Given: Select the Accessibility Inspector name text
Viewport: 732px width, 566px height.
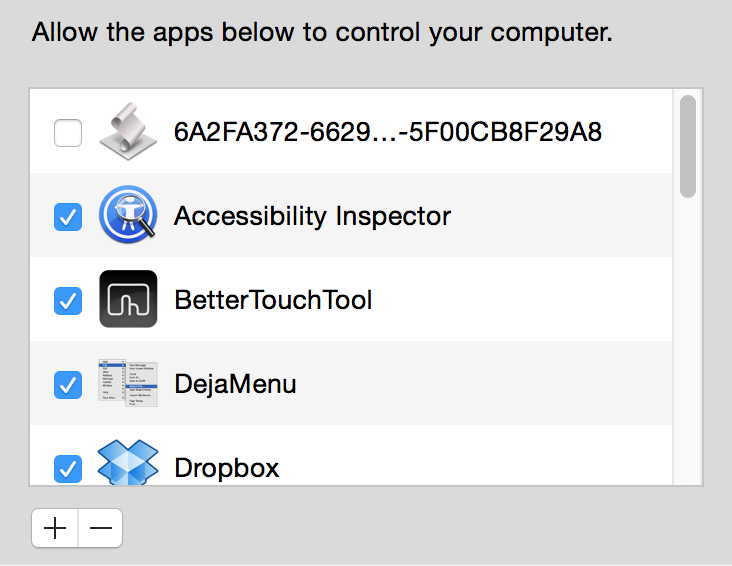Looking at the screenshot, I should coord(312,216).
